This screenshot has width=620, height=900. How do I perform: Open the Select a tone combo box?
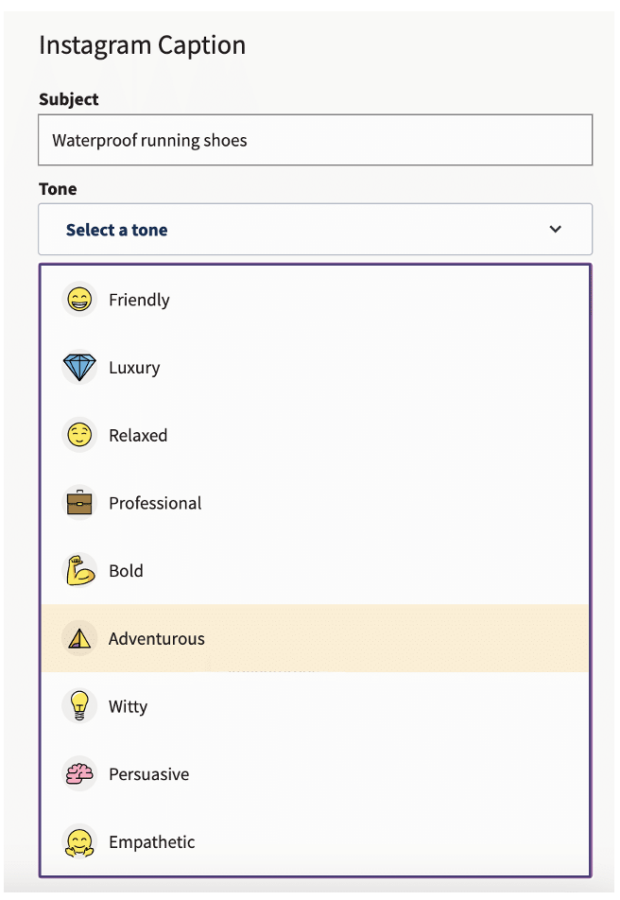(315, 229)
